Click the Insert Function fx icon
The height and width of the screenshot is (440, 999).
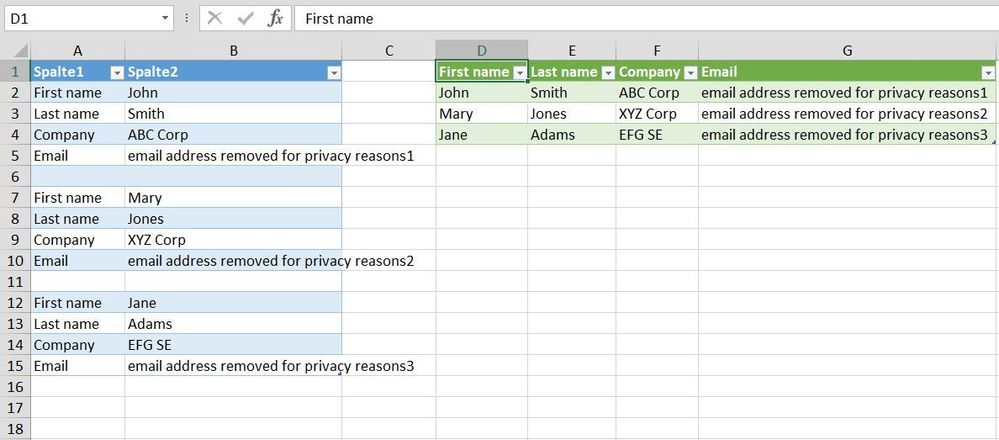point(276,18)
